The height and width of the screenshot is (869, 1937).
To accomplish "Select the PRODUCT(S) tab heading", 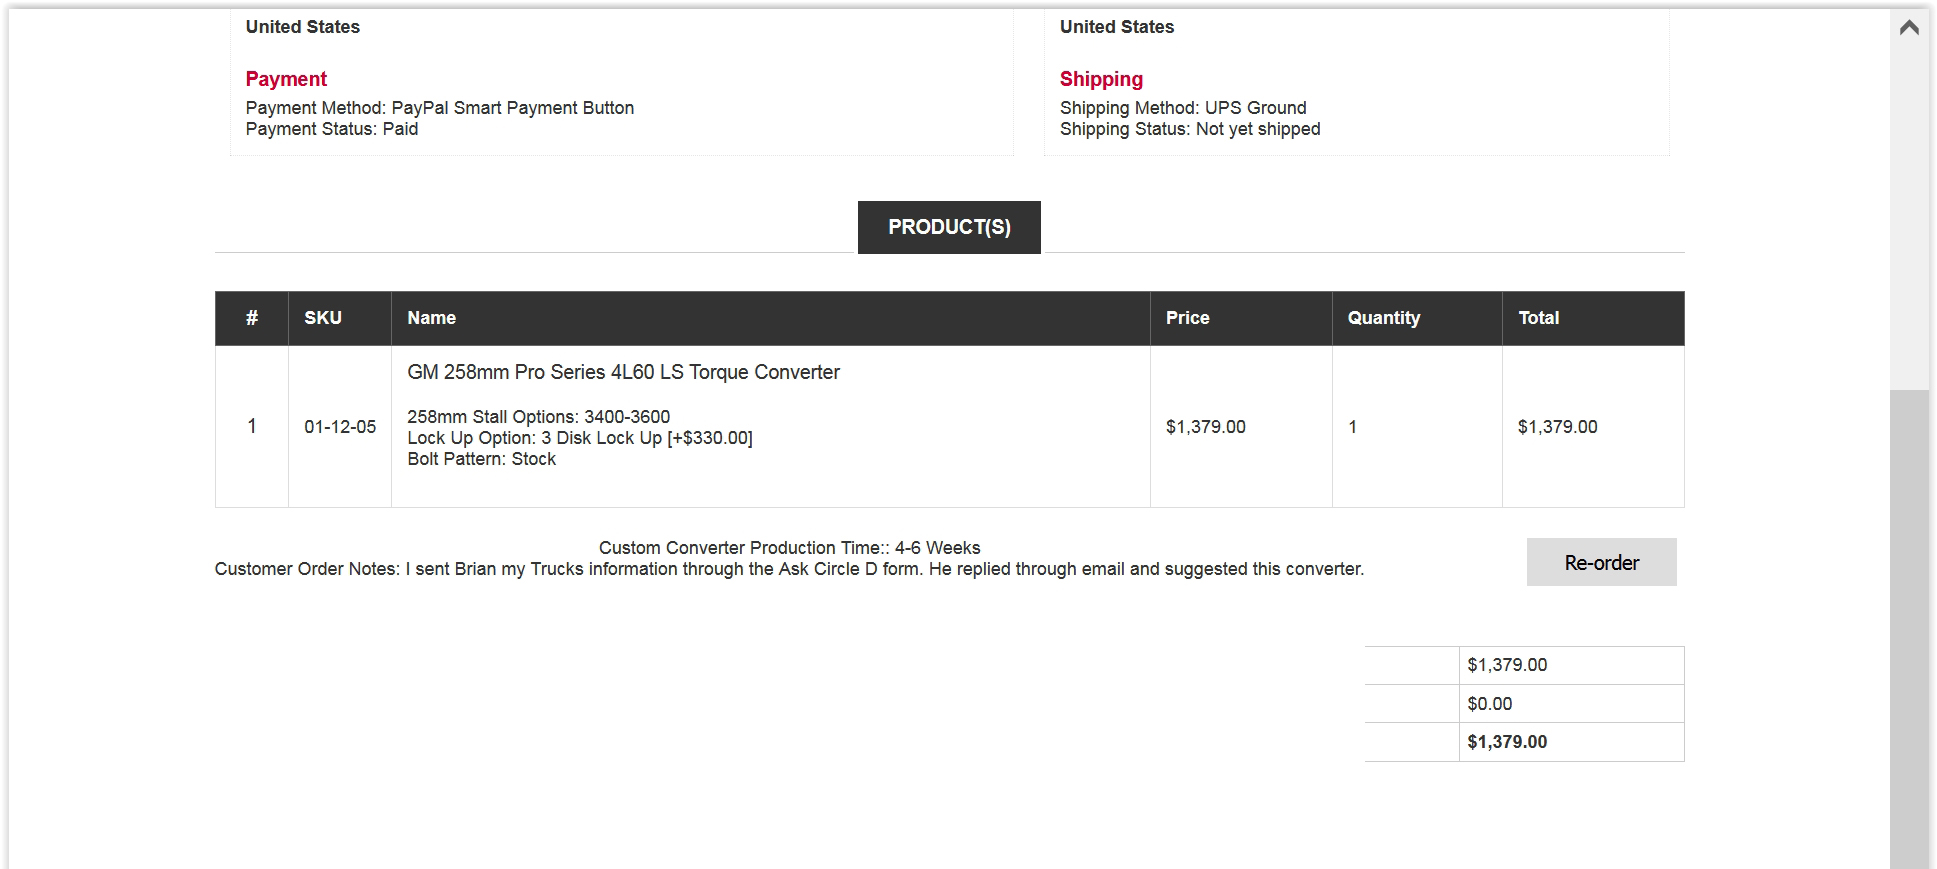I will click(949, 227).
